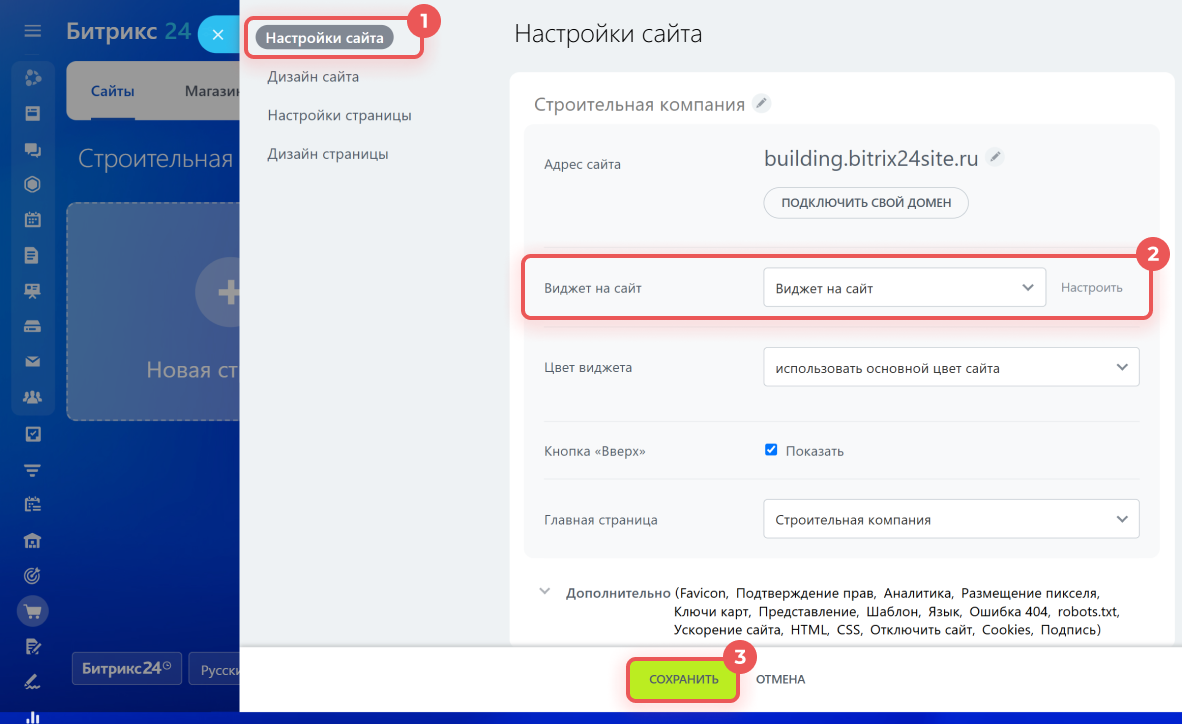Expand the 'Дополнительно' section

click(x=545, y=591)
